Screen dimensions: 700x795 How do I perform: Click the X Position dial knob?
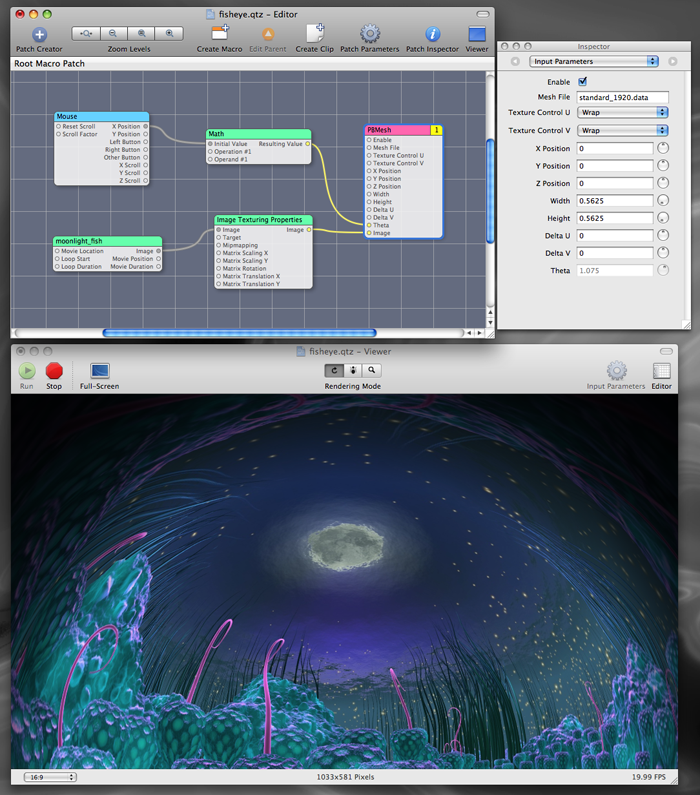pos(663,148)
